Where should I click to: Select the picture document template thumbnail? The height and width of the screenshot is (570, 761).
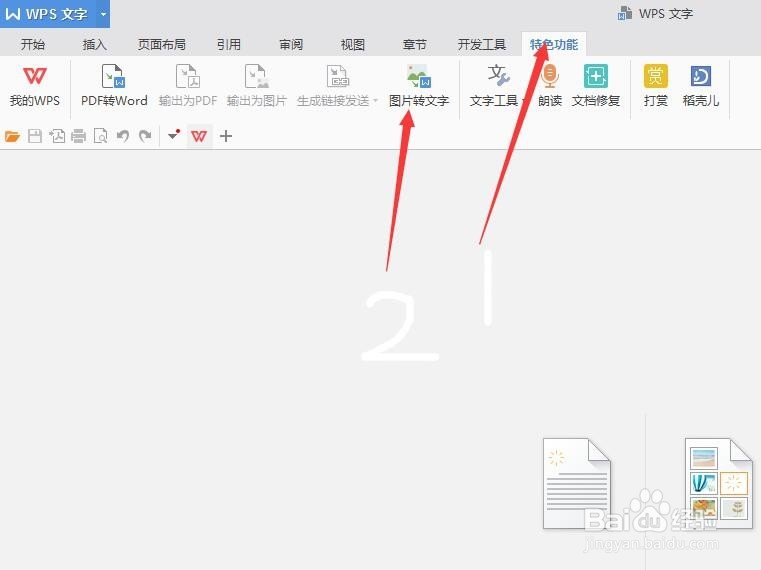719,483
